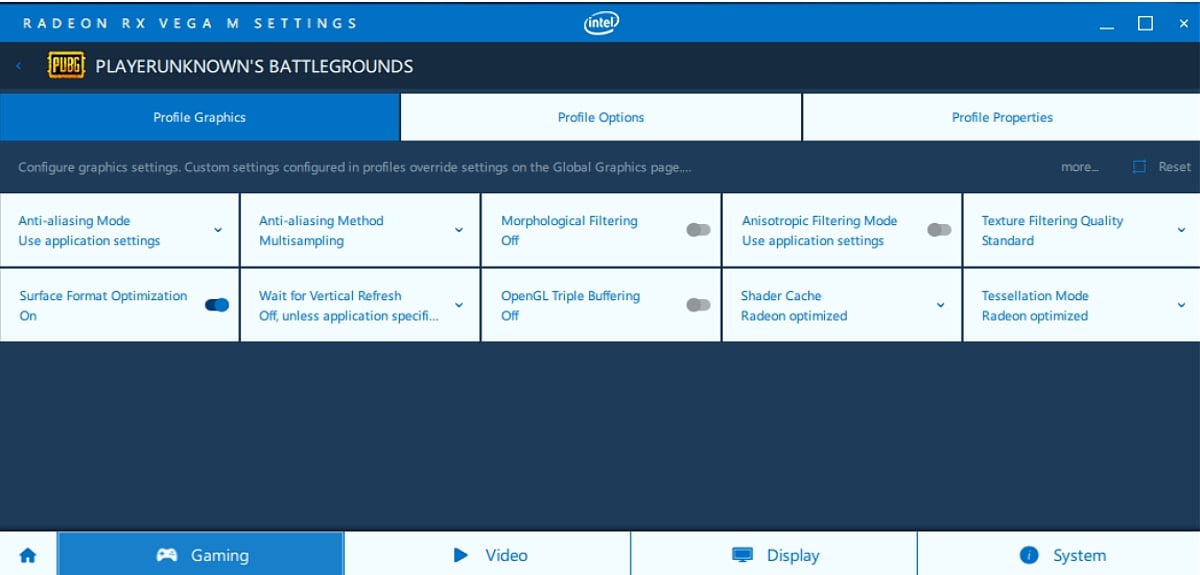Click the more... link
The image size is (1200, 575).
(x=1080, y=167)
